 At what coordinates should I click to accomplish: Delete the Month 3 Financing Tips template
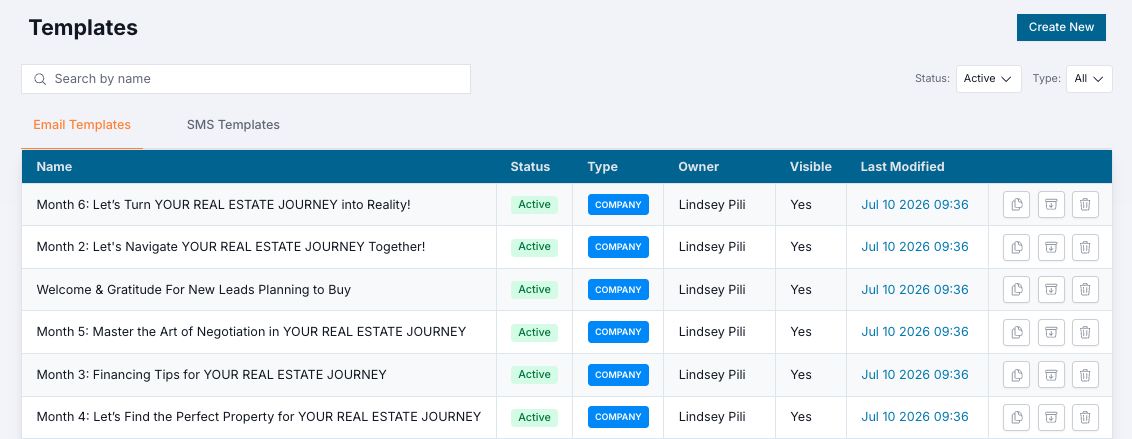pos(1085,375)
